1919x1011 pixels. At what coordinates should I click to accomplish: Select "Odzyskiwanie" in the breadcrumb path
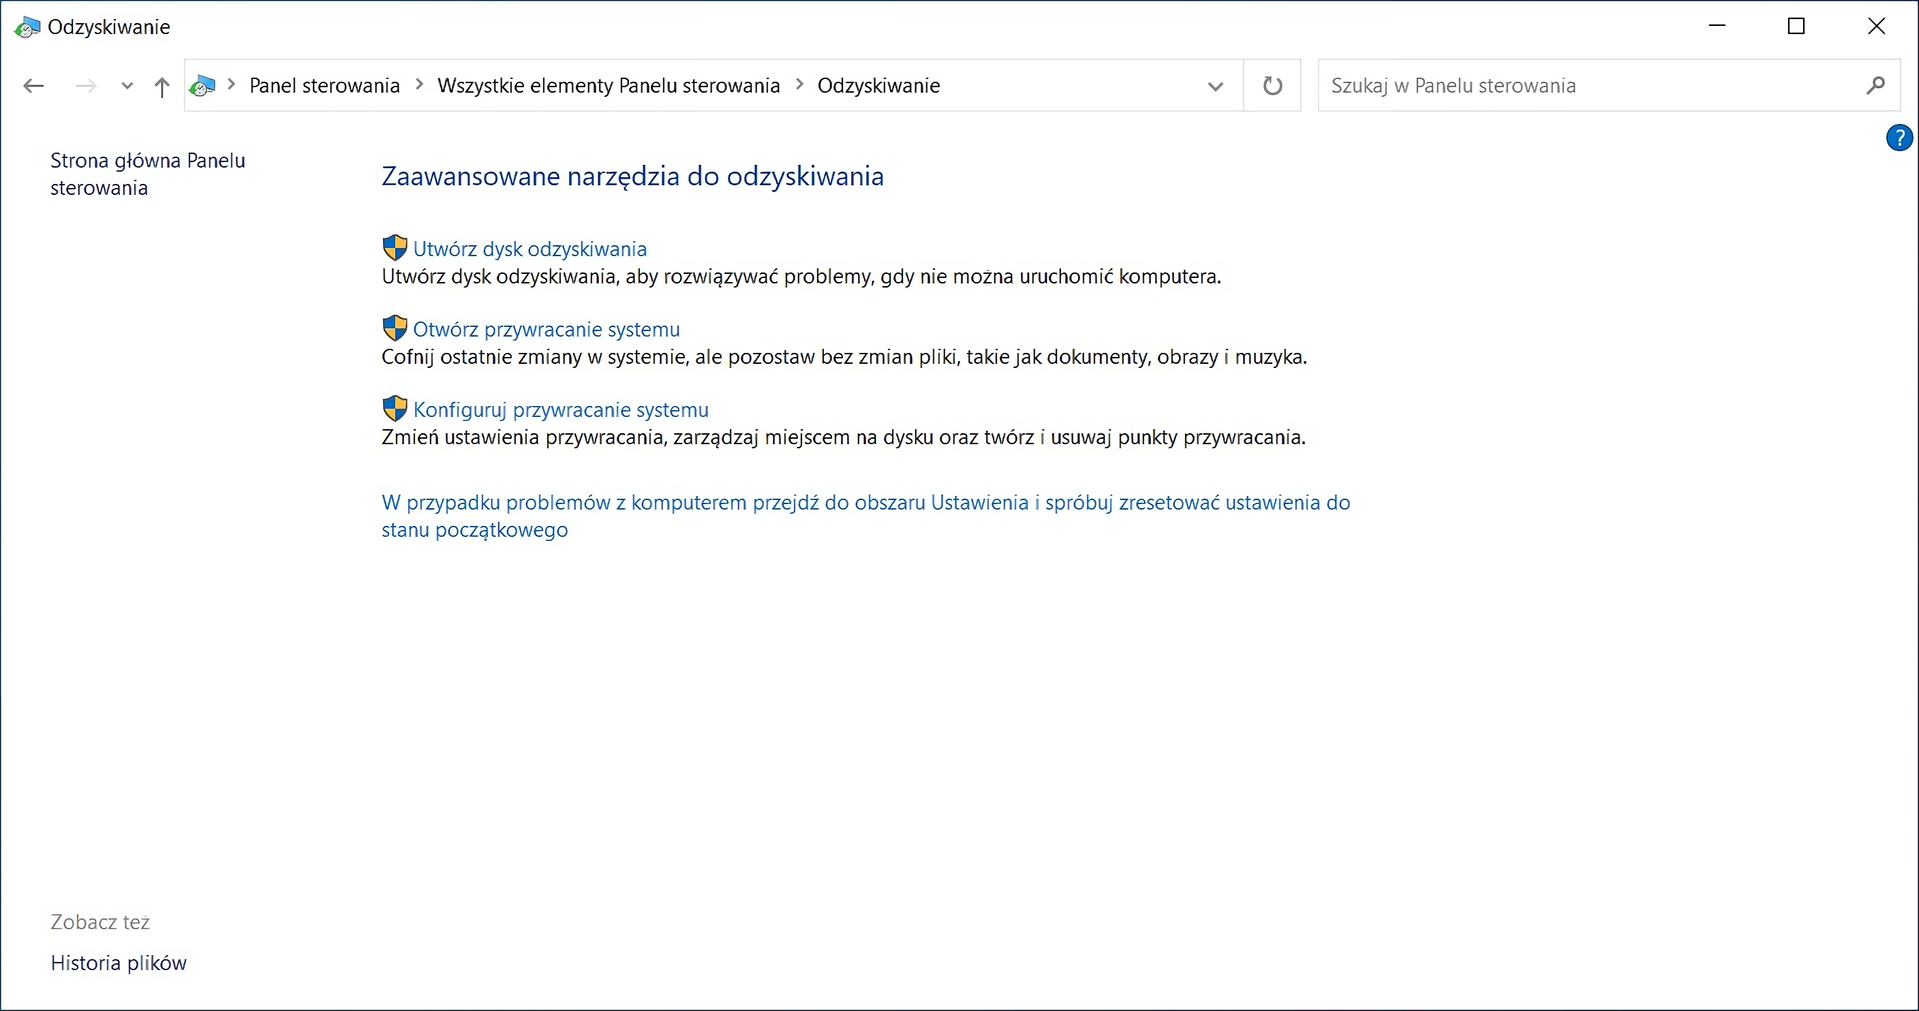tap(878, 86)
